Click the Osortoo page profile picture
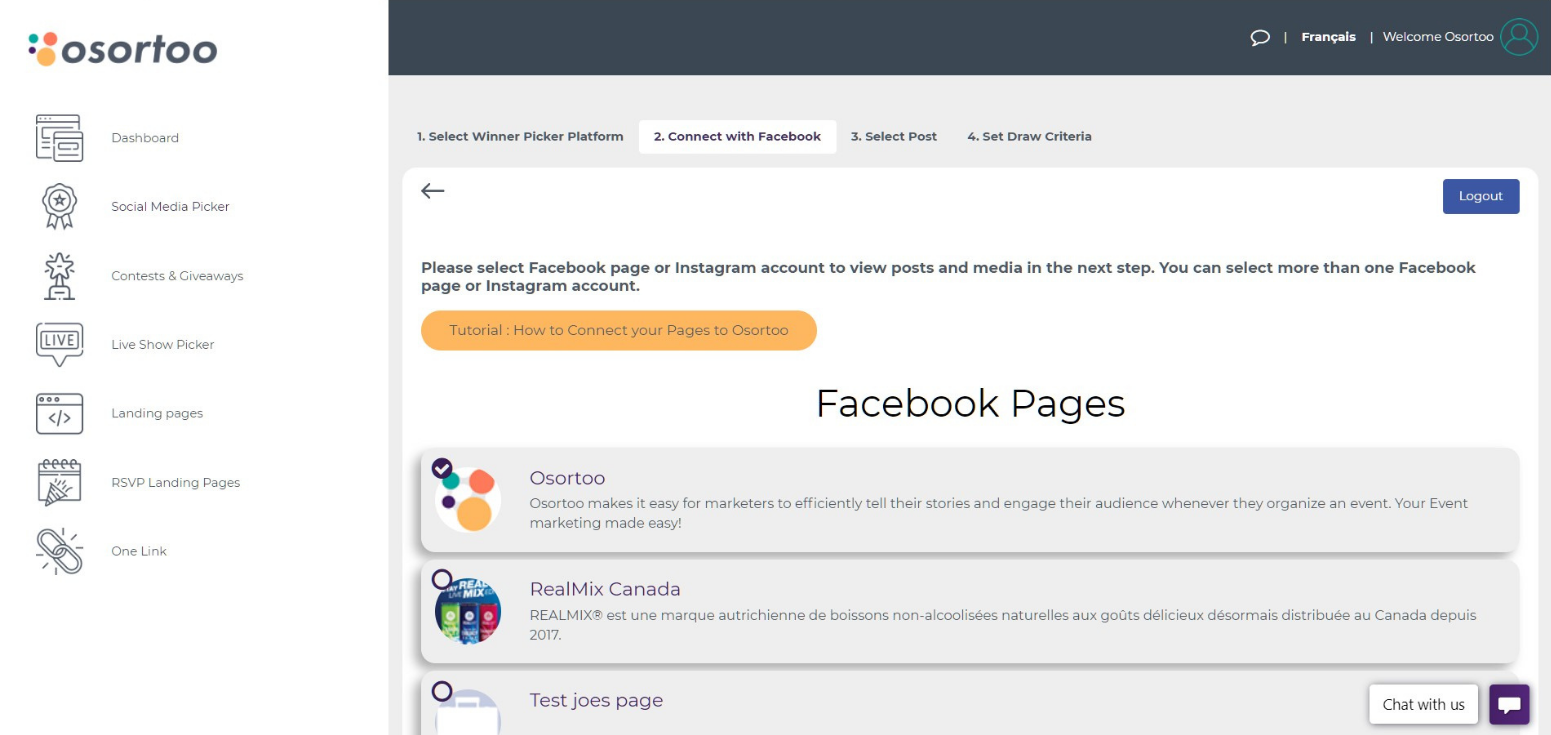This screenshot has width=1551, height=735. pos(468,499)
